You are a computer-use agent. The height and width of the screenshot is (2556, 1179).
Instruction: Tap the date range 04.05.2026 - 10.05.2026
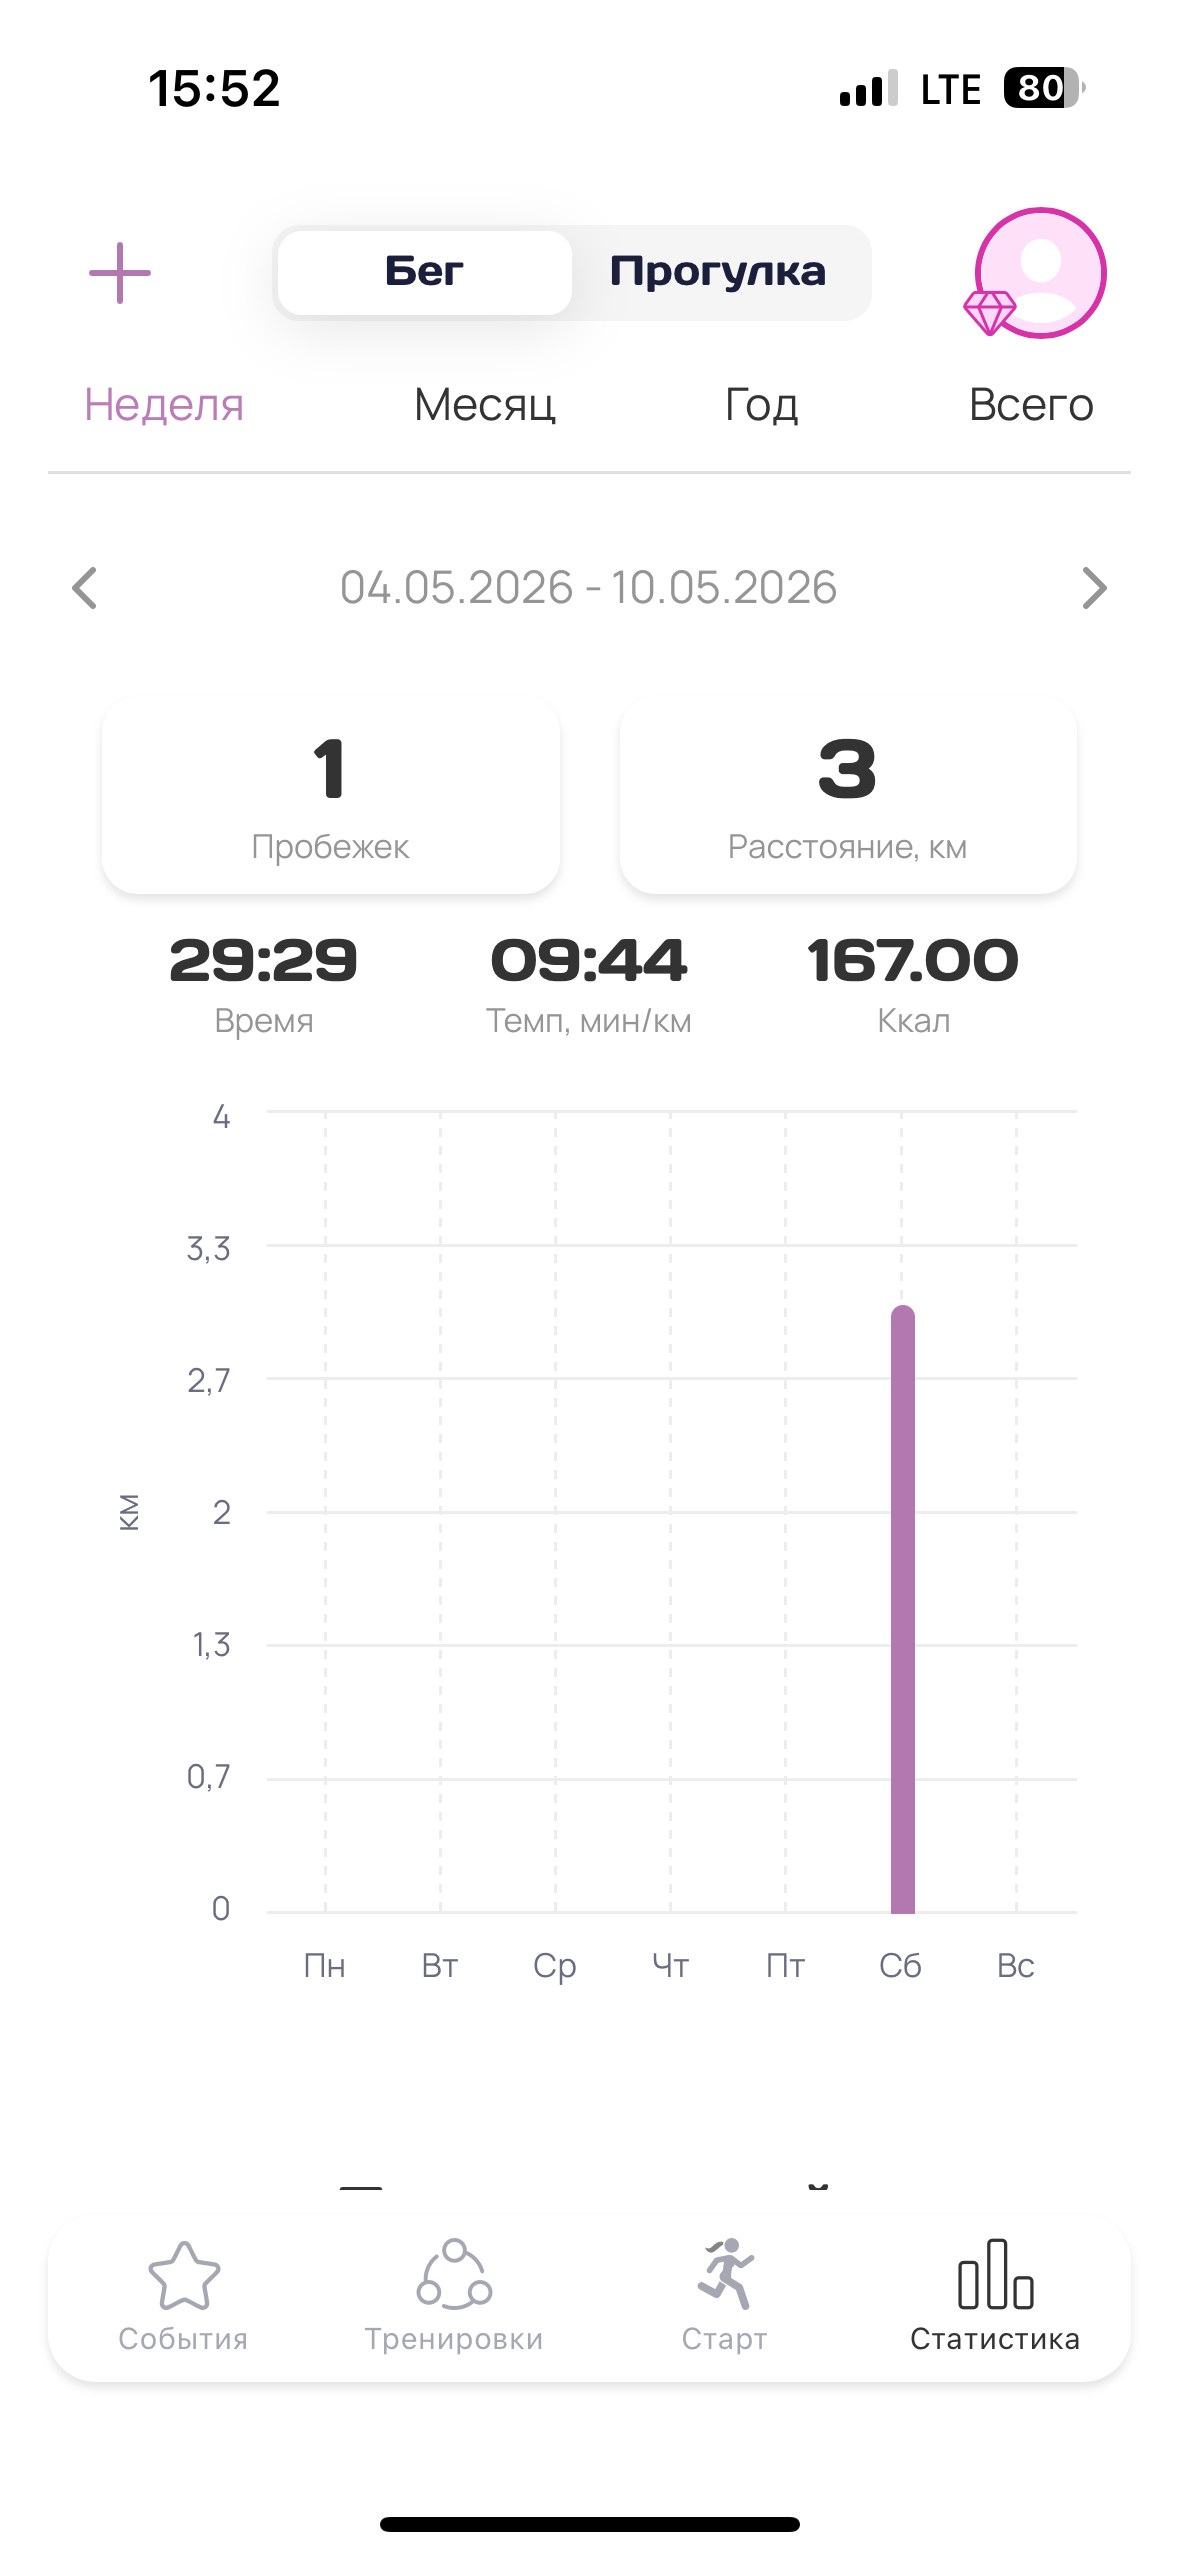point(588,588)
